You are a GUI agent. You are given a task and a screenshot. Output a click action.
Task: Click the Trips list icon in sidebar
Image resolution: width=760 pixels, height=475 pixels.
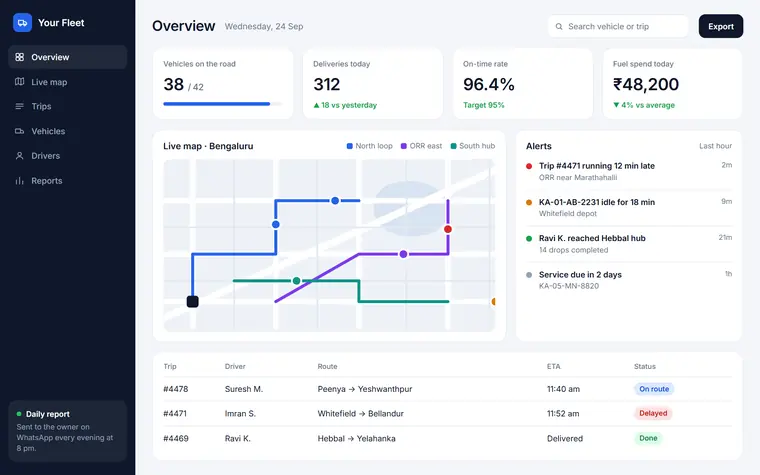[19, 106]
